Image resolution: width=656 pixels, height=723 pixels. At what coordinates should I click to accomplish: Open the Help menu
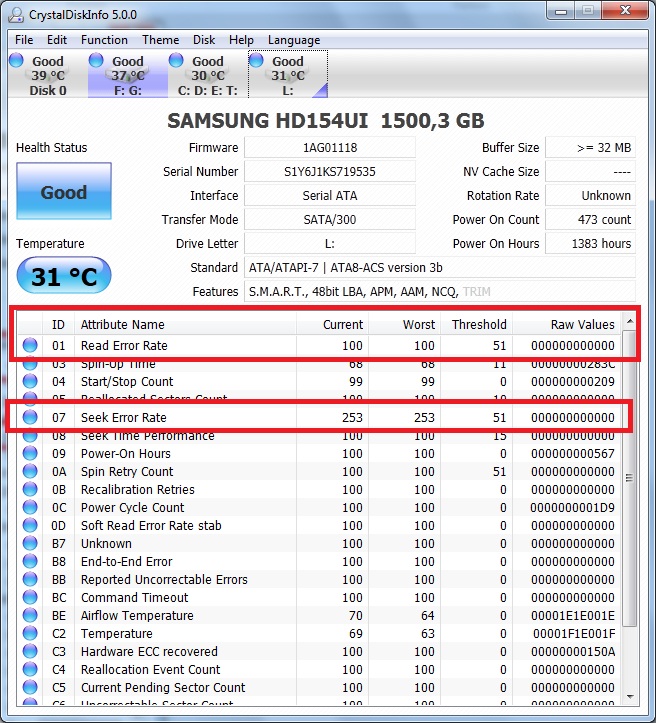[241, 40]
